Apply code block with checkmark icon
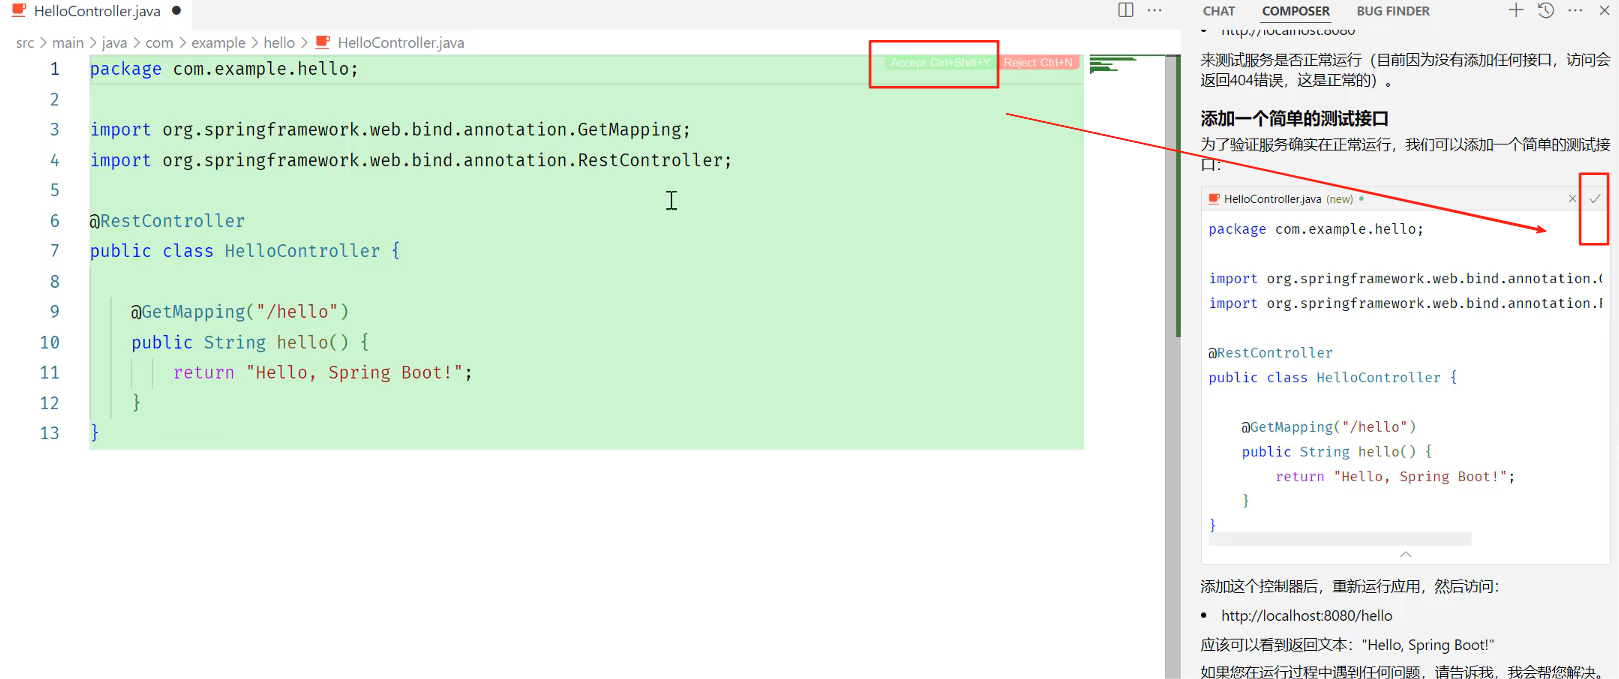The width and height of the screenshot is (1619, 679). [1595, 199]
